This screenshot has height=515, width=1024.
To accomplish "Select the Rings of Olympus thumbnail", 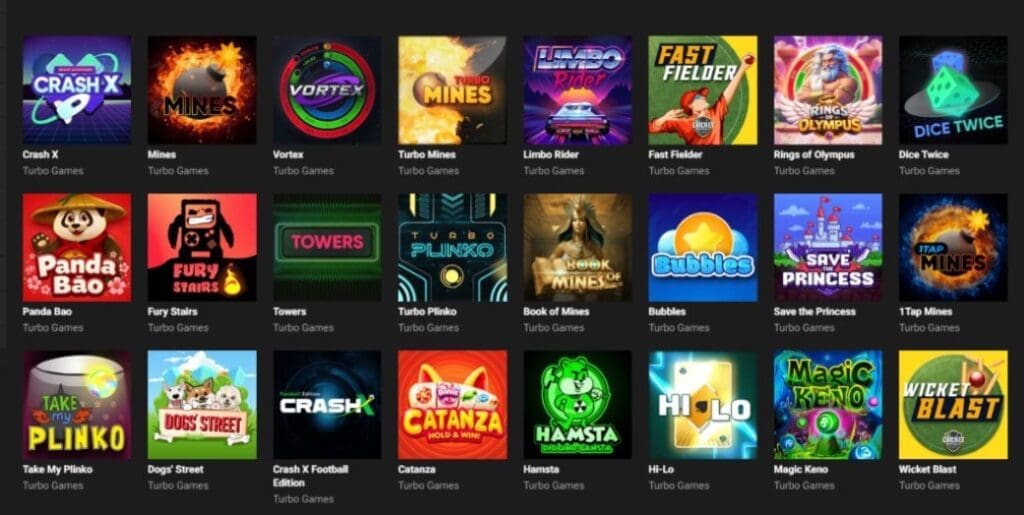I will point(828,90).
